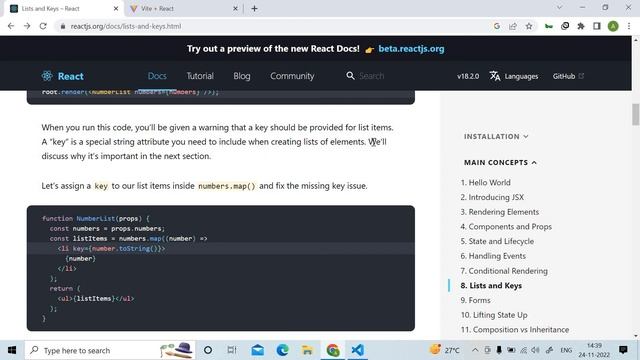Viewport: 640px width, 360px height.
Task: Go to 11. Composition vs Inheritance
Action: [515, 329]
